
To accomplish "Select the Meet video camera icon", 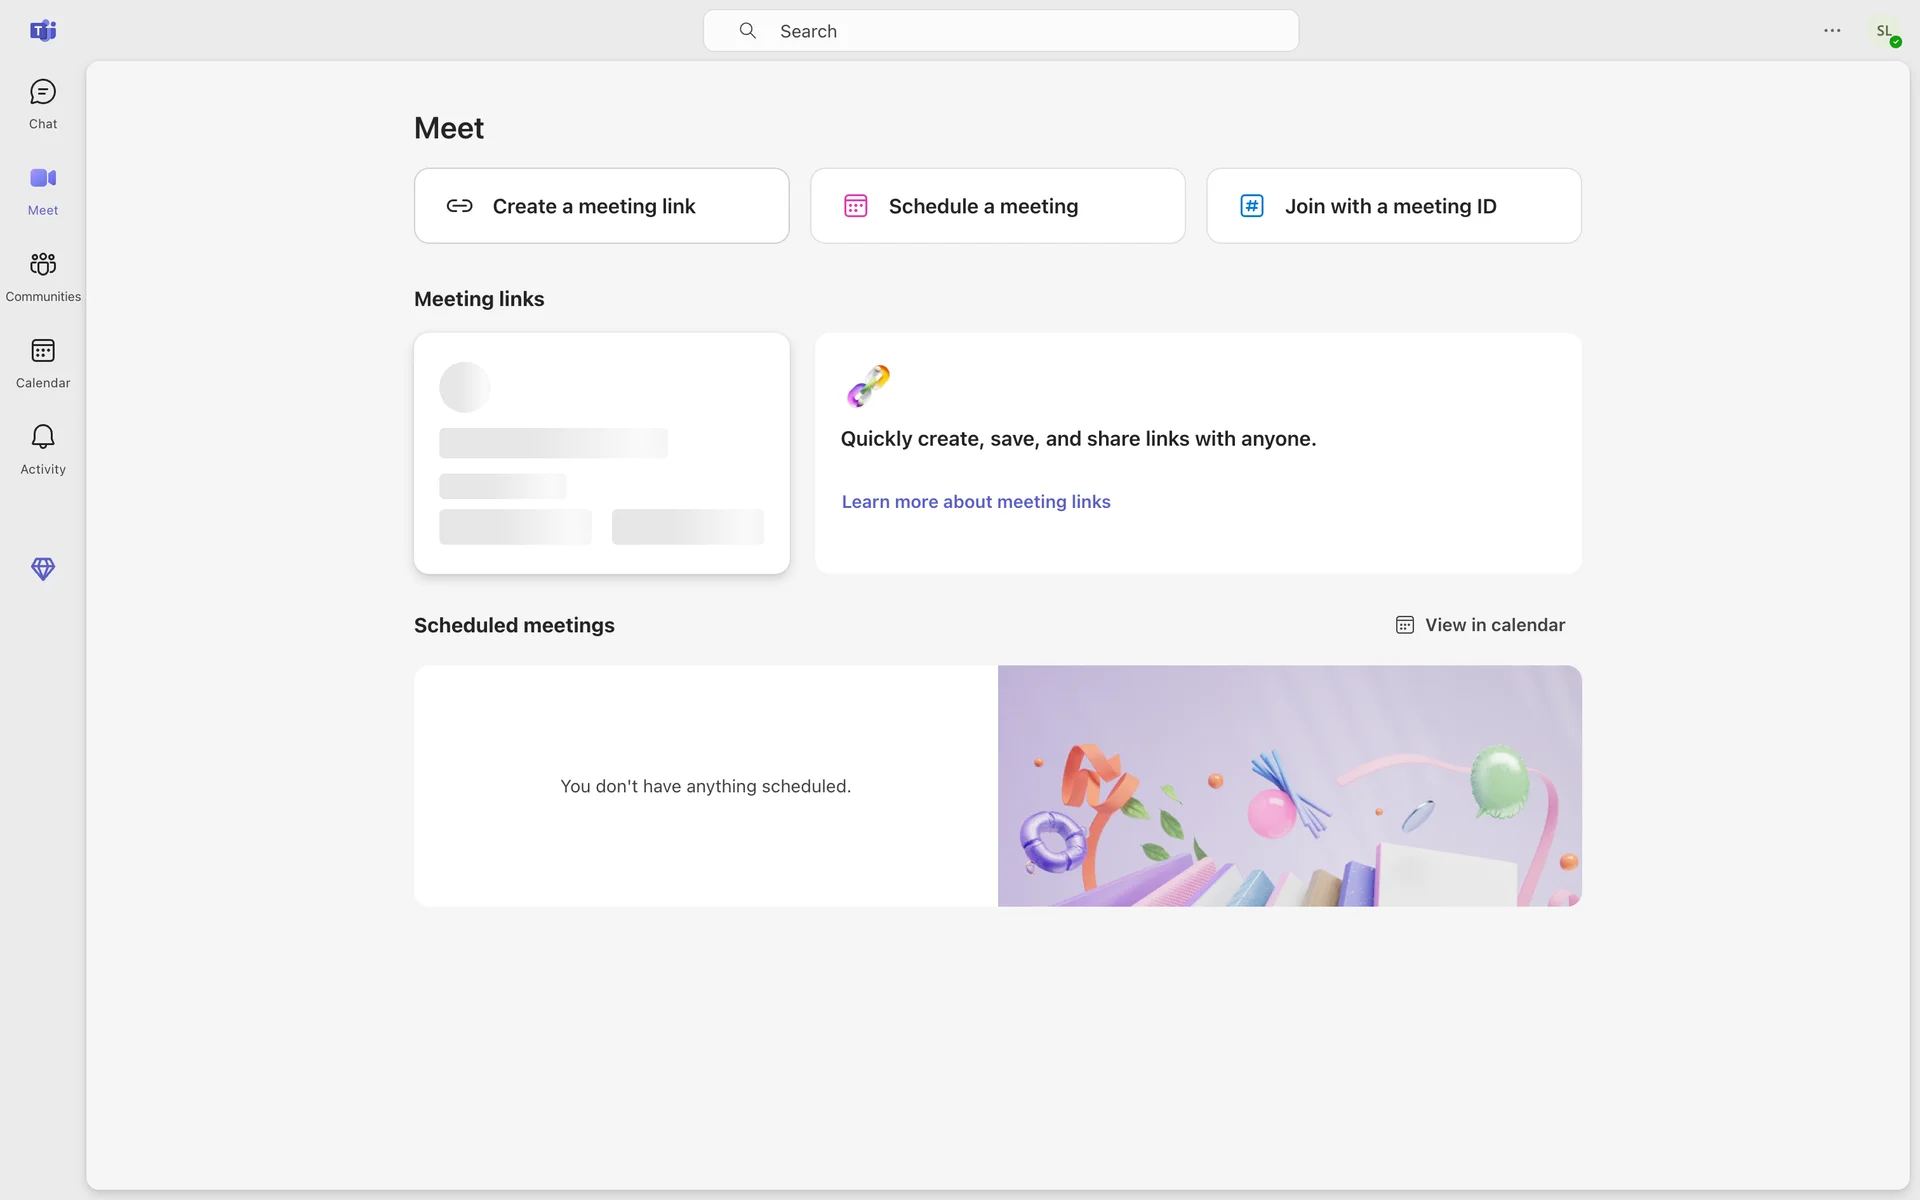I will (43, 179).
